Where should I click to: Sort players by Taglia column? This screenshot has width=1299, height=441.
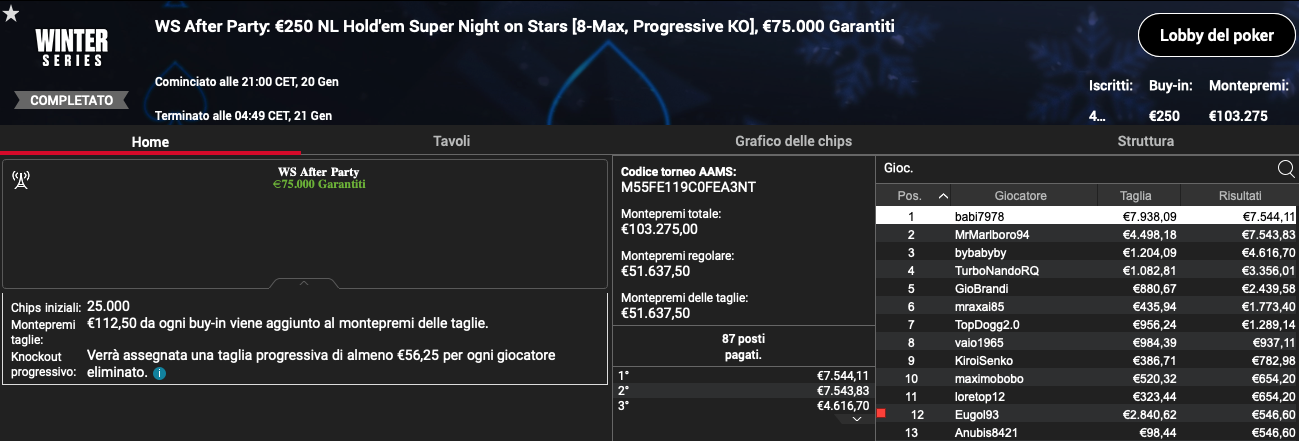click(1136, 196)
